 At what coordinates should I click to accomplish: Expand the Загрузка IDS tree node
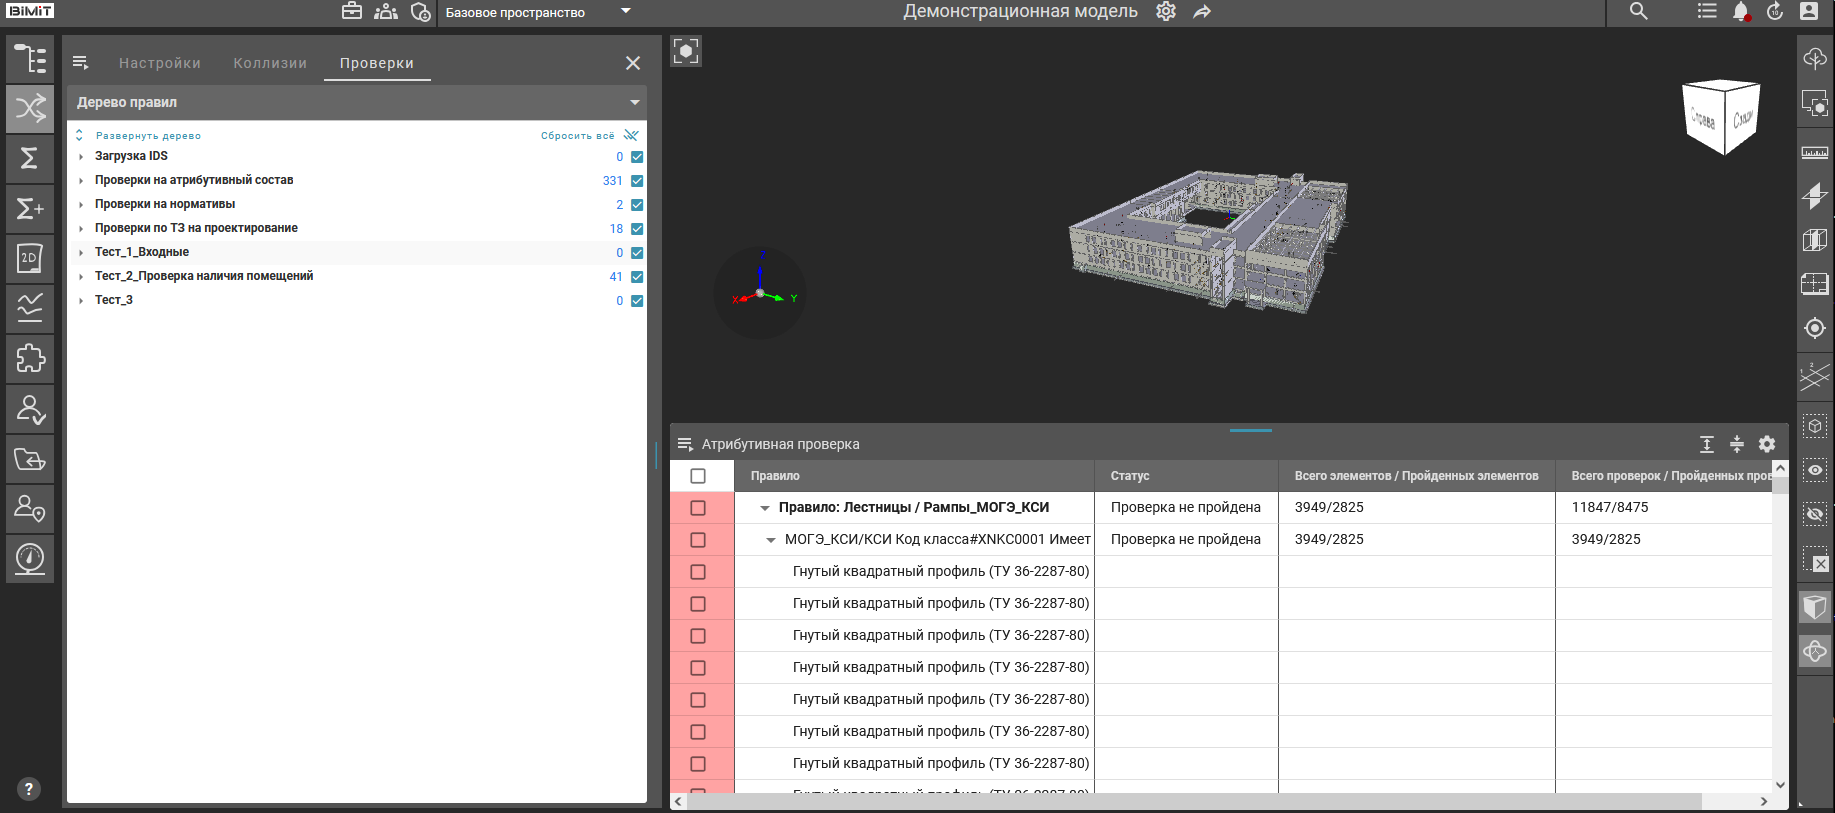[x=81, y=157]
